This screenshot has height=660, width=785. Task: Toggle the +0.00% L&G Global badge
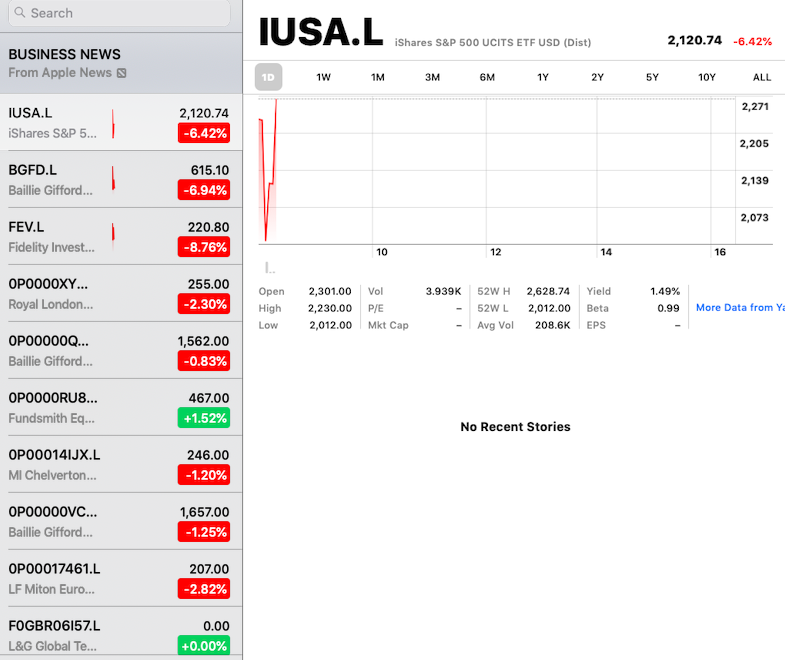pyautogui.click(x=204, y=645)
